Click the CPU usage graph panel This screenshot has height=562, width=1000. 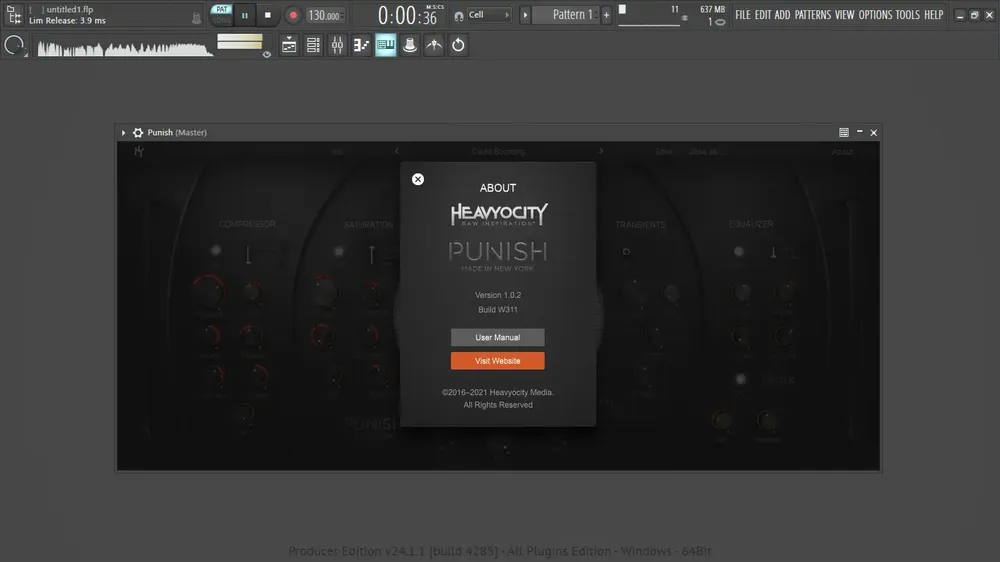click(x=649, y=16)
